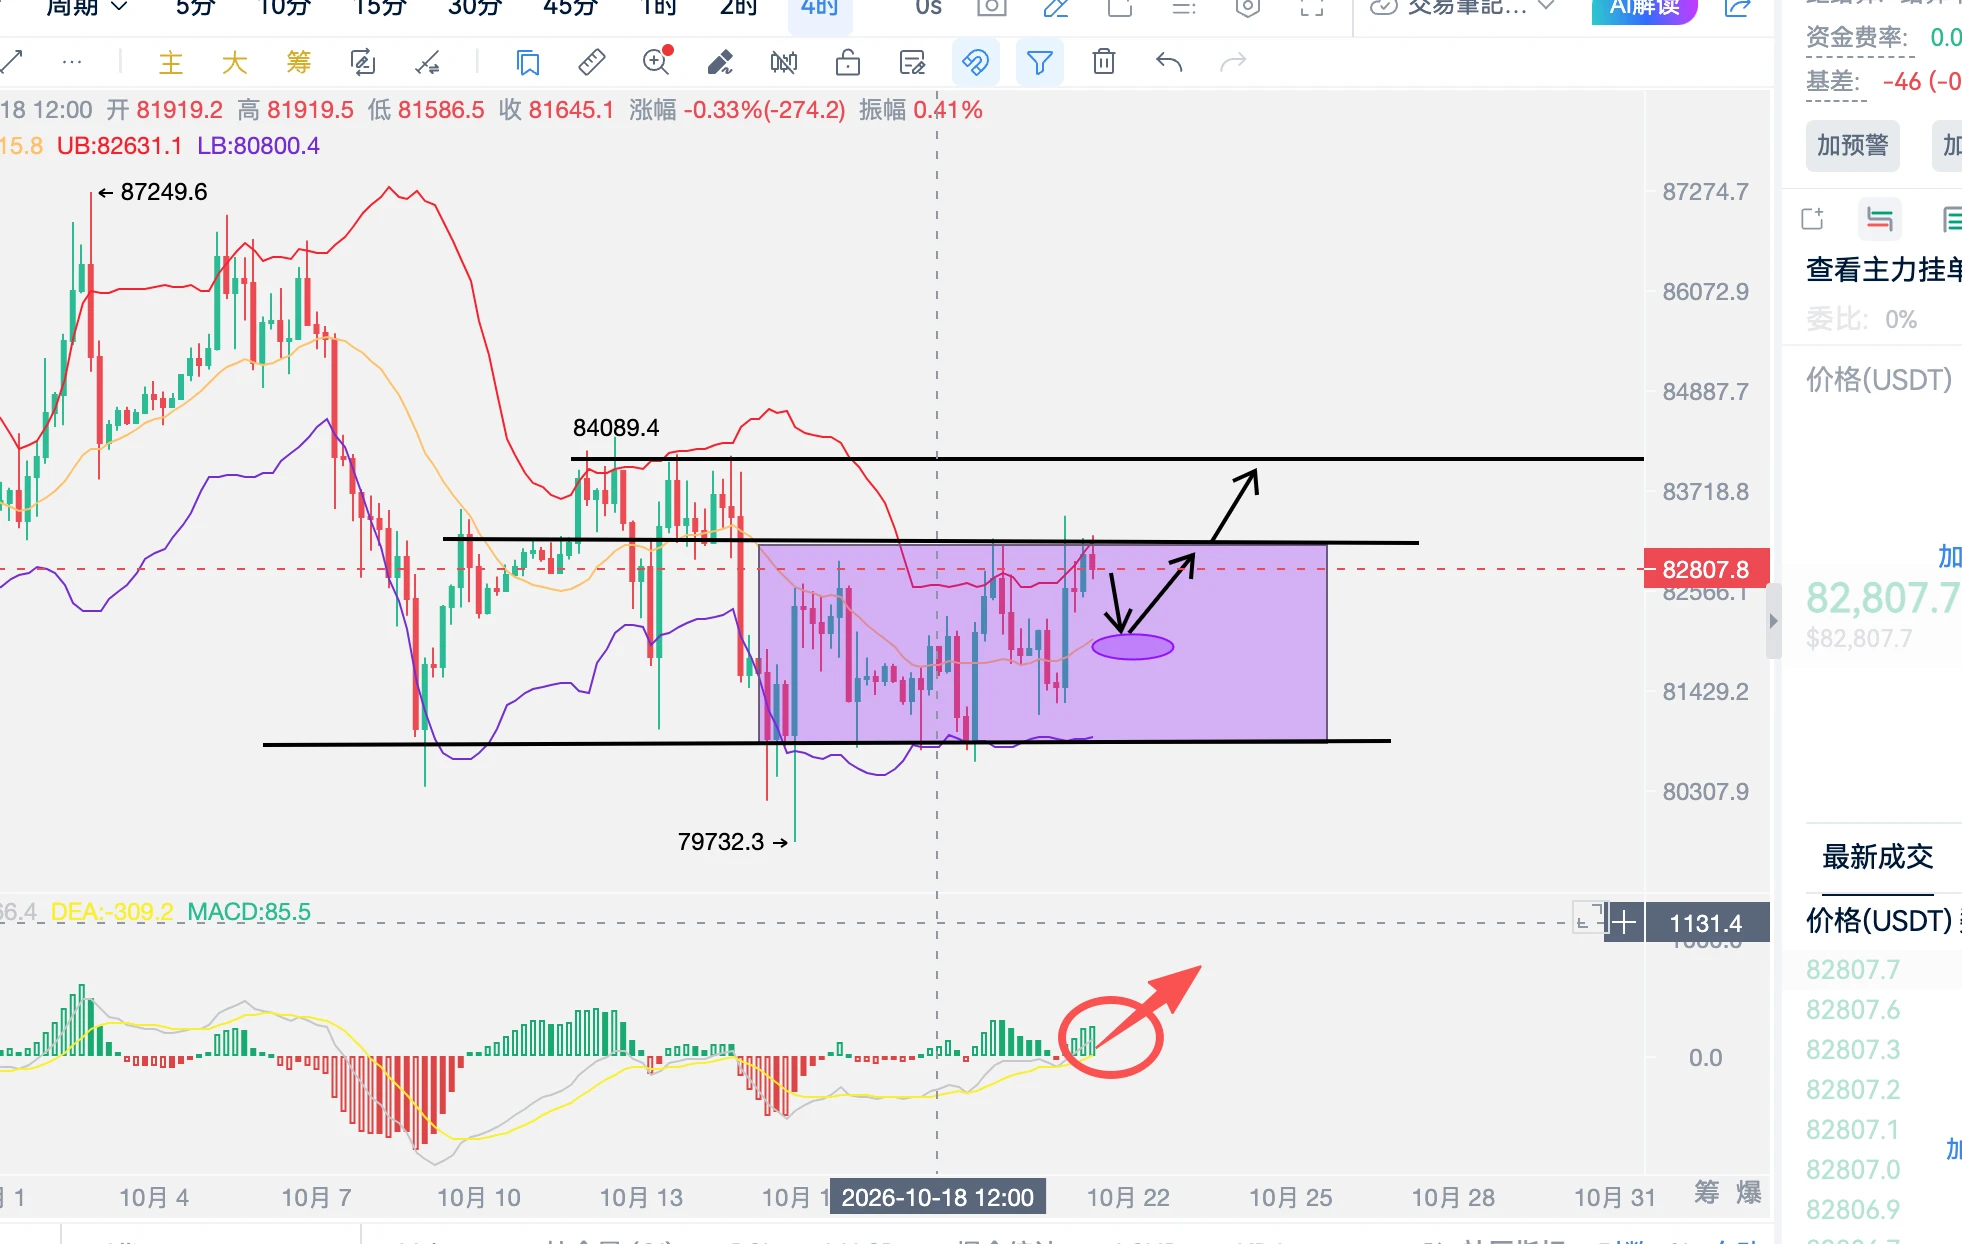Viewport: 1962px width, 1244px height.
Task: Delete drawings with the trash icon
Action: [x=1104, y=62]
